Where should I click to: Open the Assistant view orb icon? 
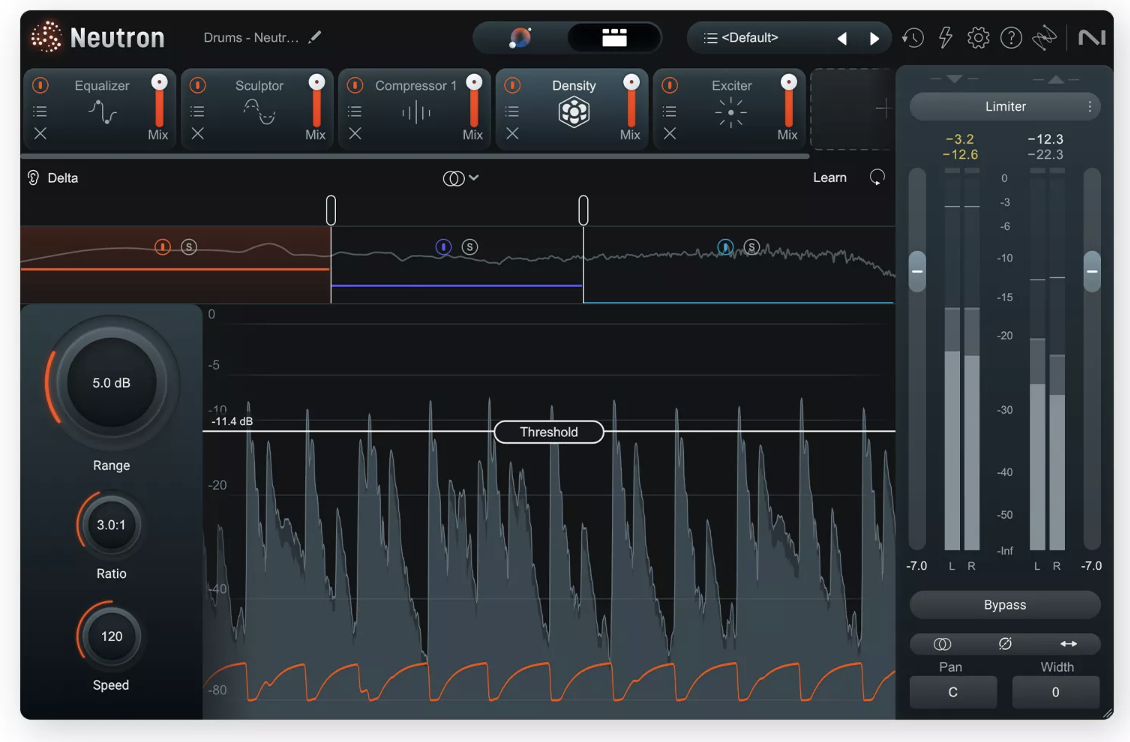pos(520,37)
